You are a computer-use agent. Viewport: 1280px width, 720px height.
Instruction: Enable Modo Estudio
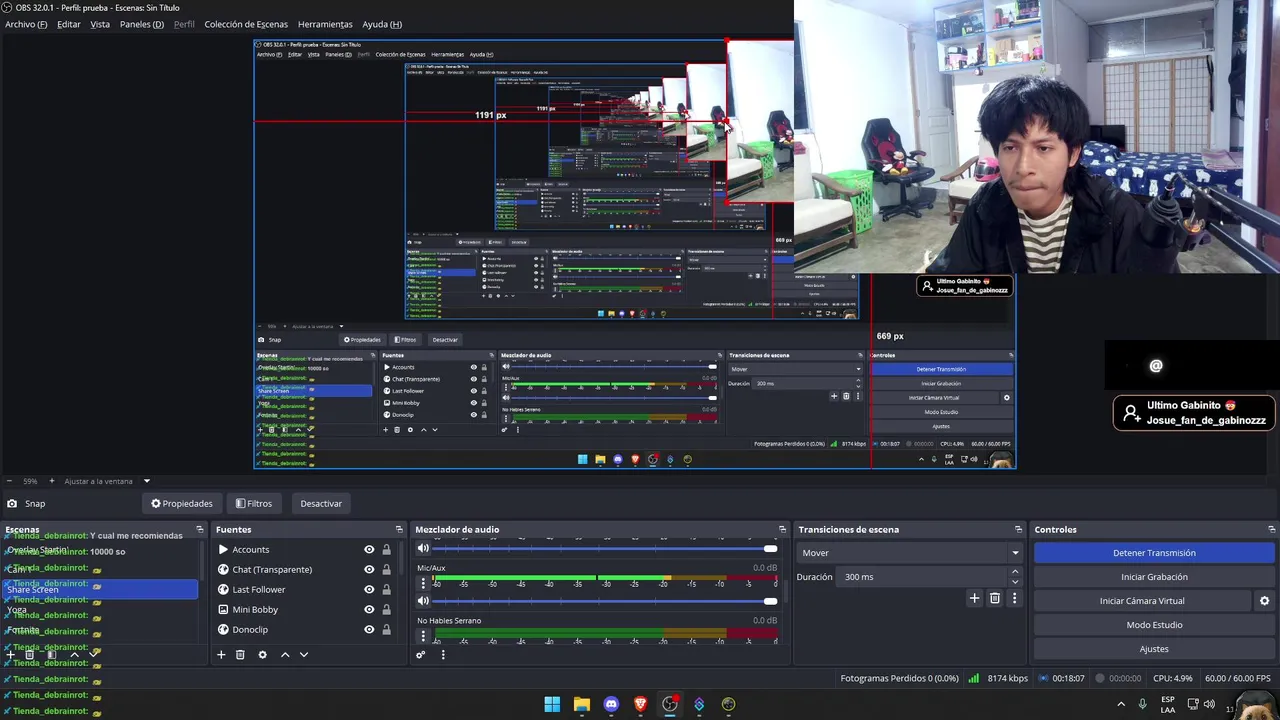pyautogui.click(x=1154, y=625)
